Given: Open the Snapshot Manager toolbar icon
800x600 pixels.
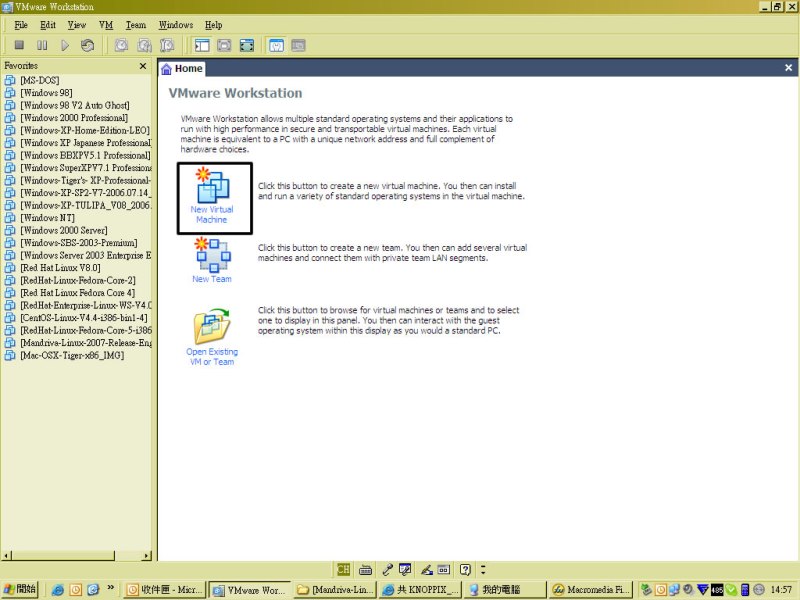Looking at the screenshot, I should click(167, 45).
